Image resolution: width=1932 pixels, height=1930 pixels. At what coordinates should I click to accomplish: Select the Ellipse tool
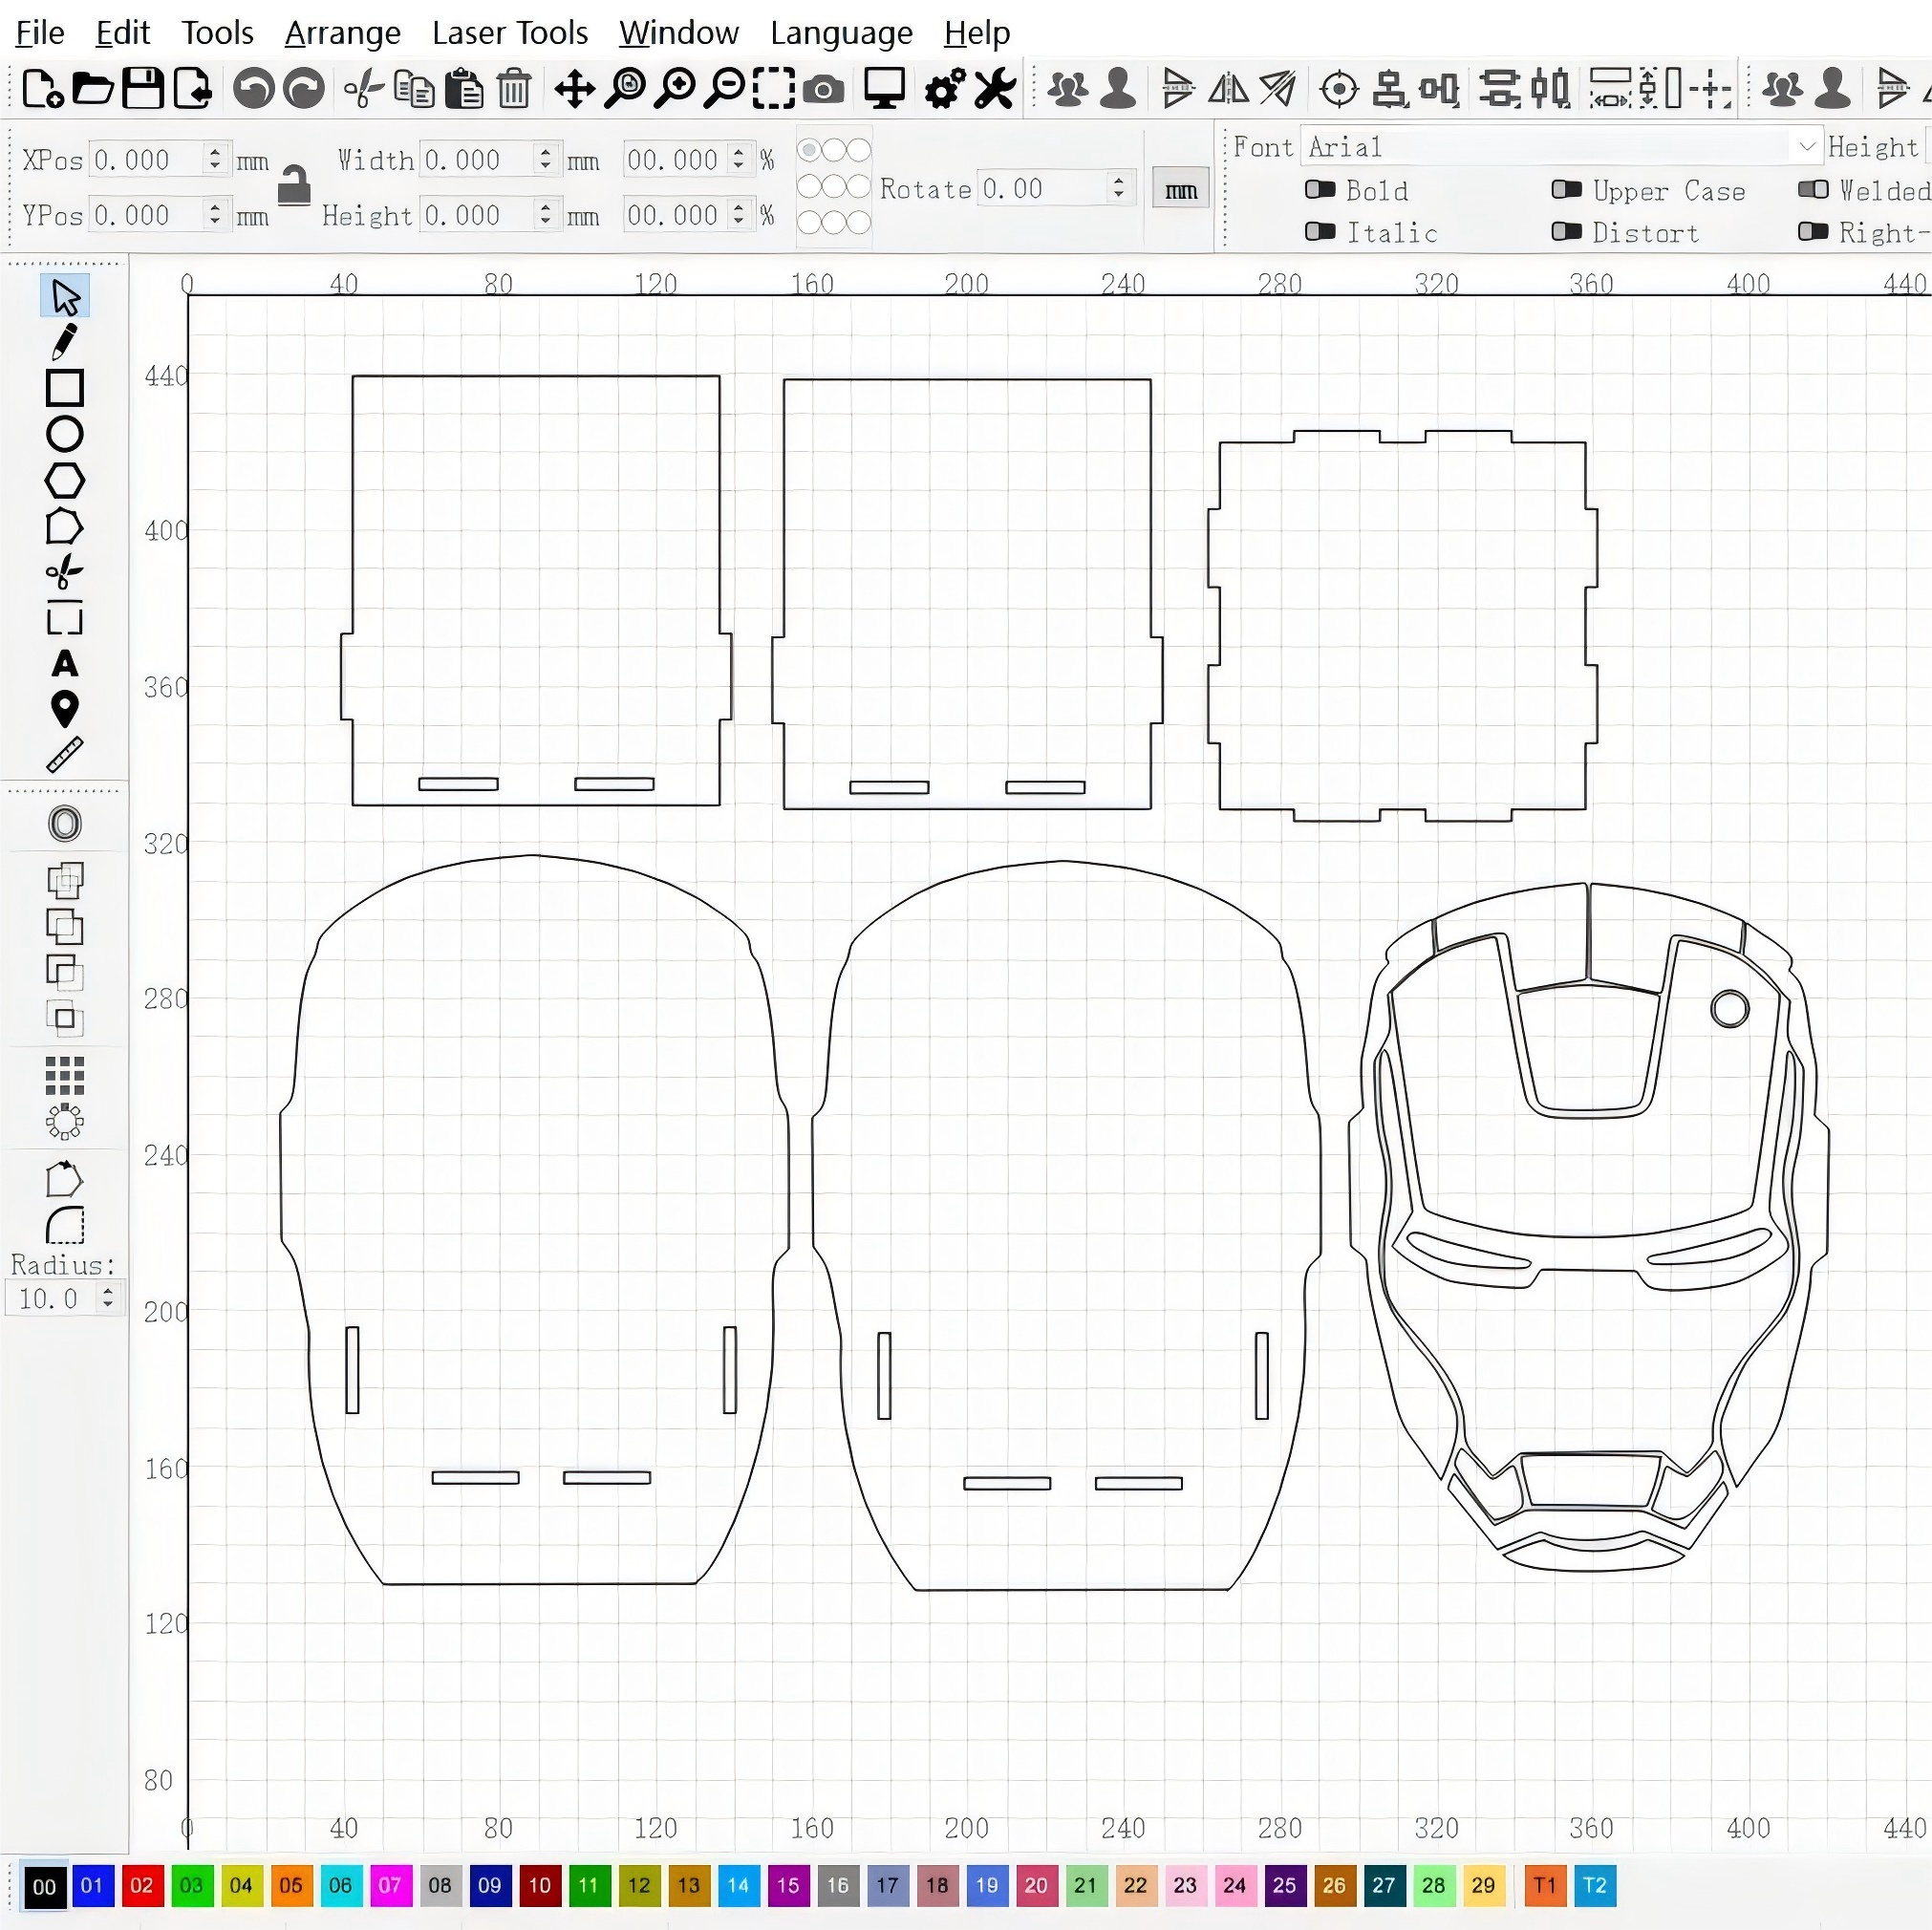point(65,434)
